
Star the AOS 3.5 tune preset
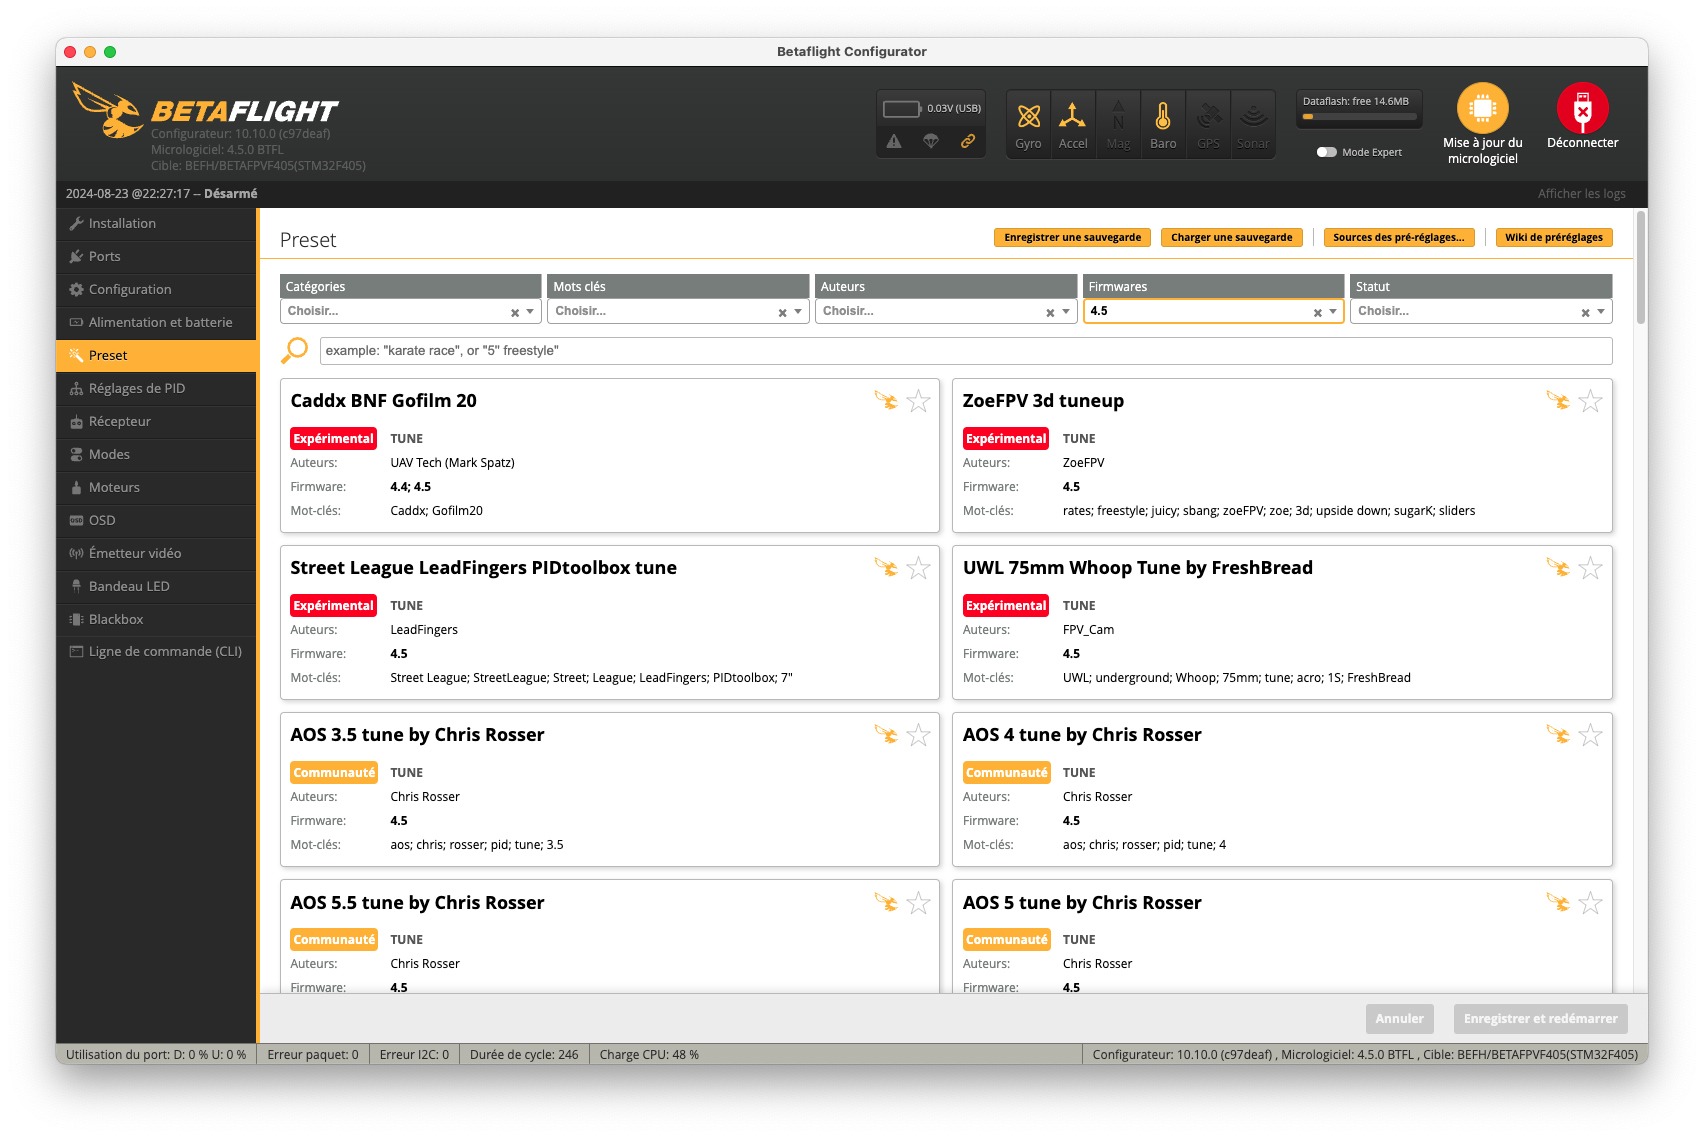918,735
